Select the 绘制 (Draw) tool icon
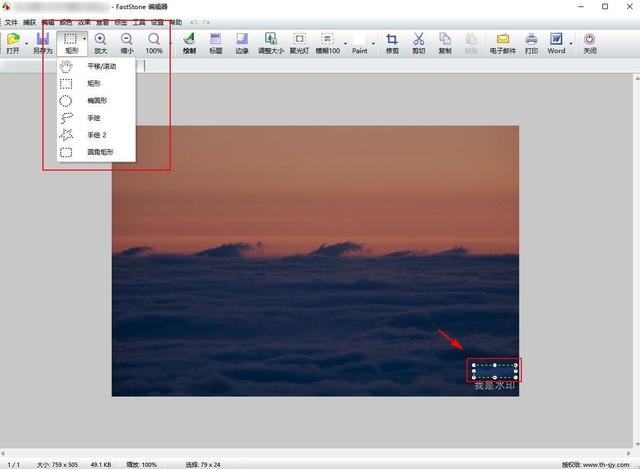The width and height of the screenshot is (640, 469). 189,39
